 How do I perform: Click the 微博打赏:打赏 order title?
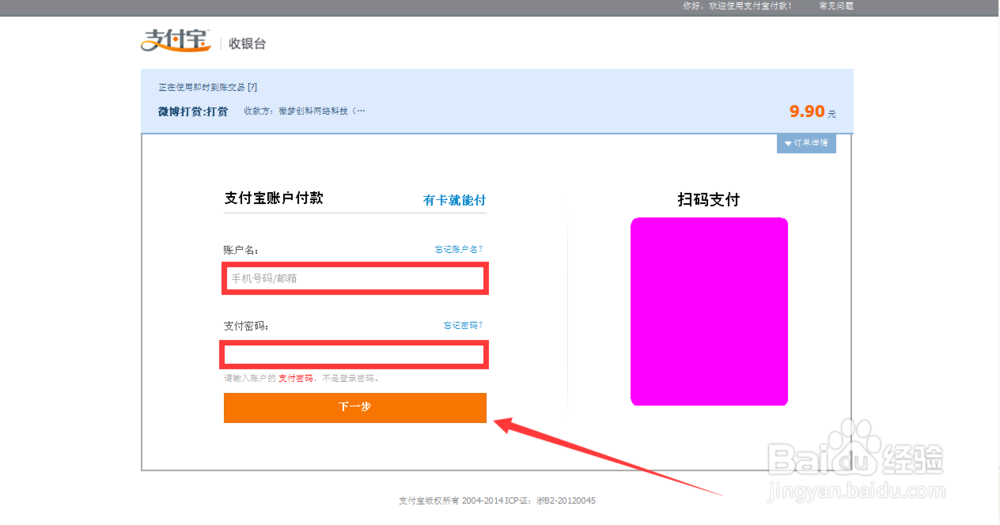(x=193, y=112)
